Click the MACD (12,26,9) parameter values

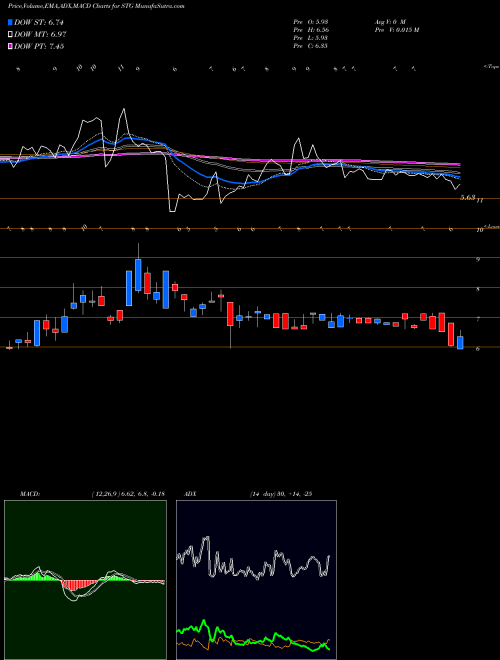click(x=128, y=494)
